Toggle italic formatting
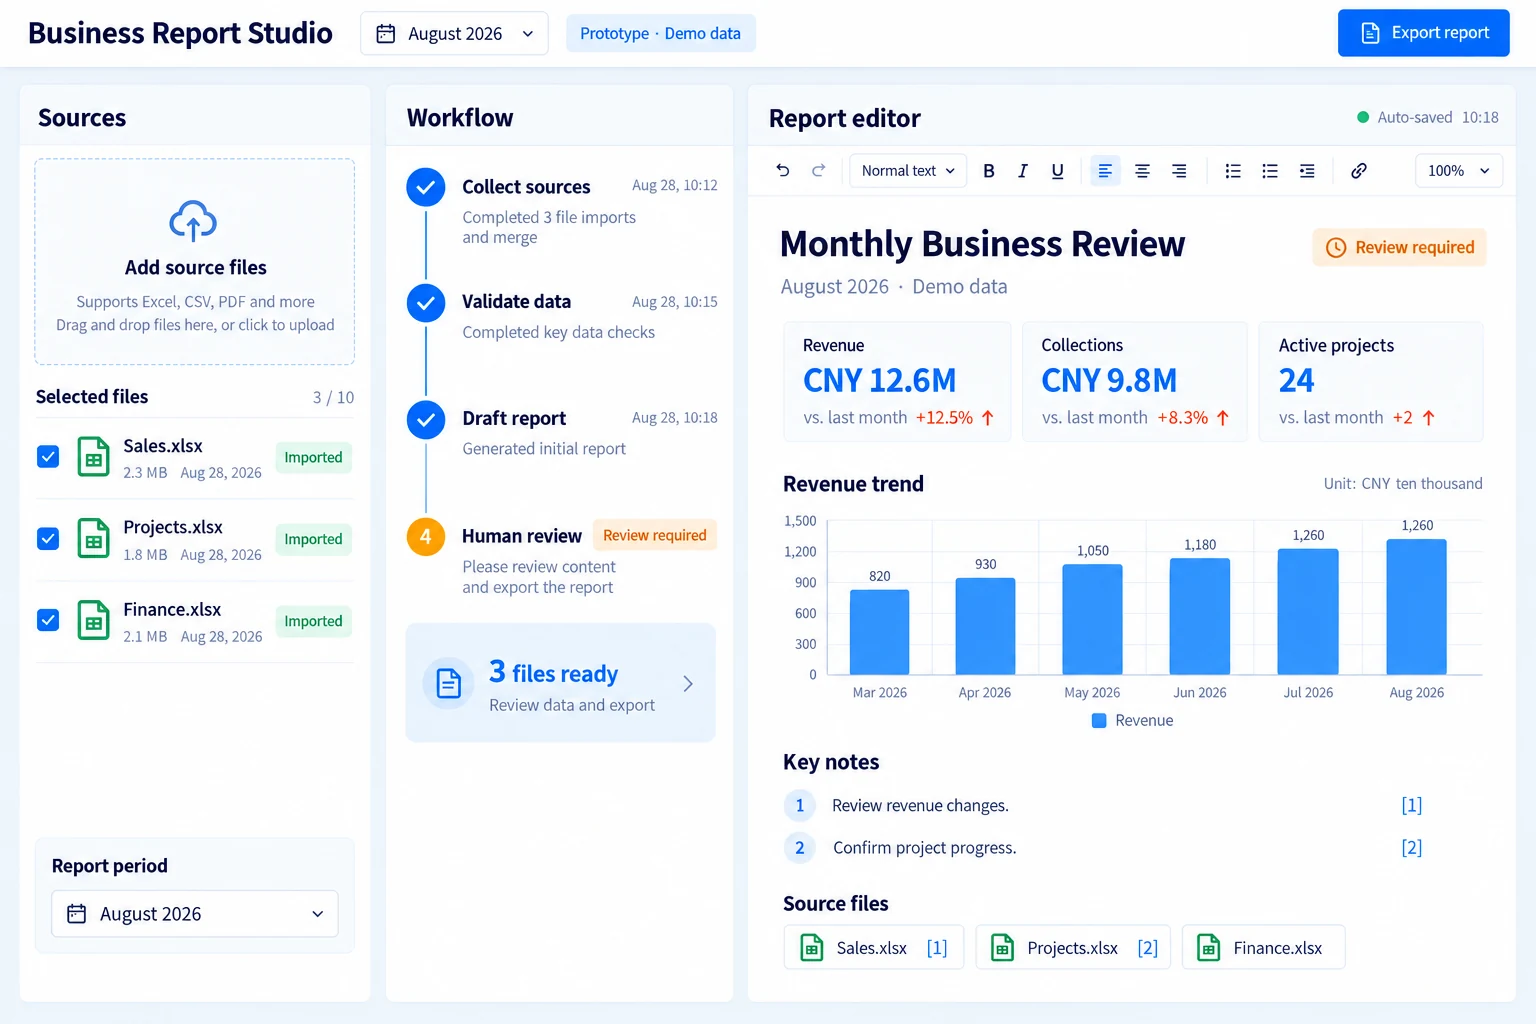 1023,171
